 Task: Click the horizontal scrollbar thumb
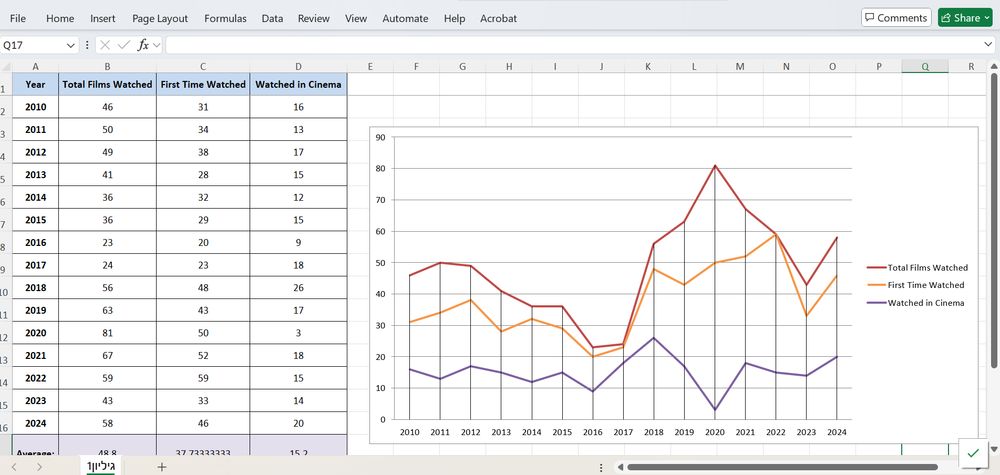(x=783, y=467)
